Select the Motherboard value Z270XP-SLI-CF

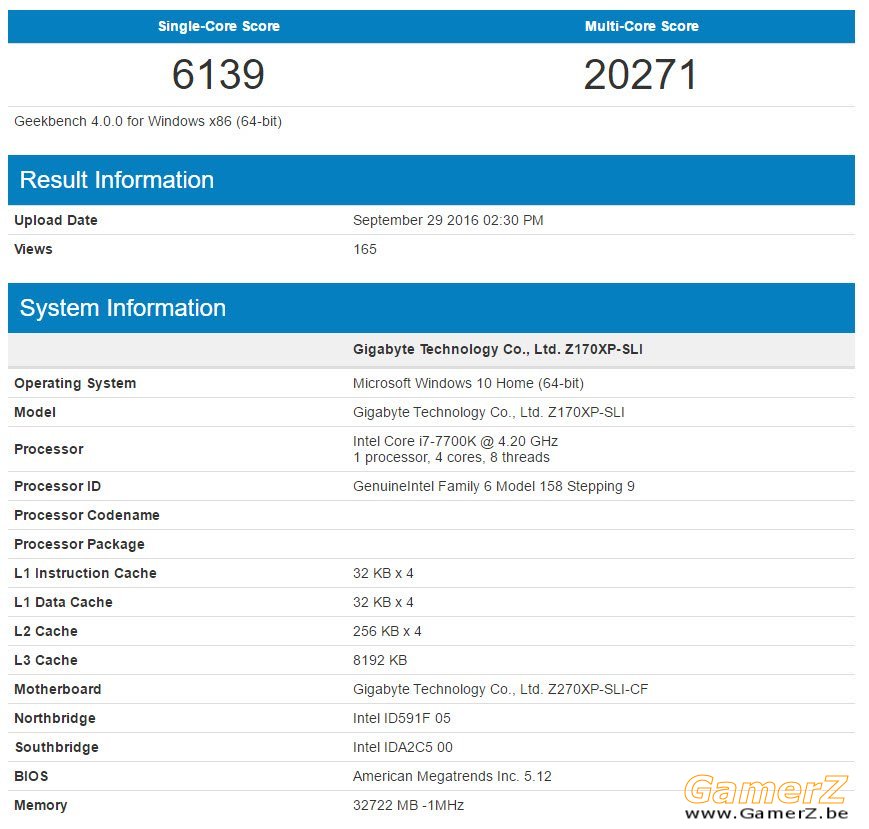click(500, 689)
